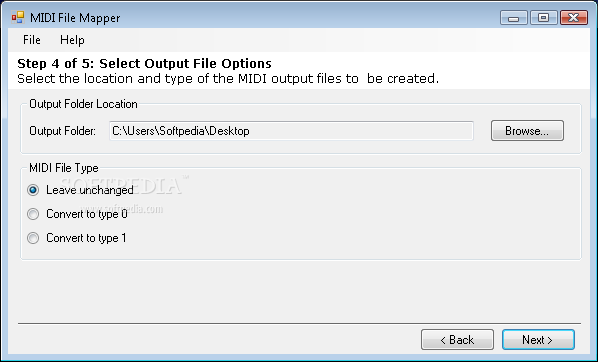This screenshot has height=362, width=598.
Task: Choose Convert to type 0
Action: point(77,214)
